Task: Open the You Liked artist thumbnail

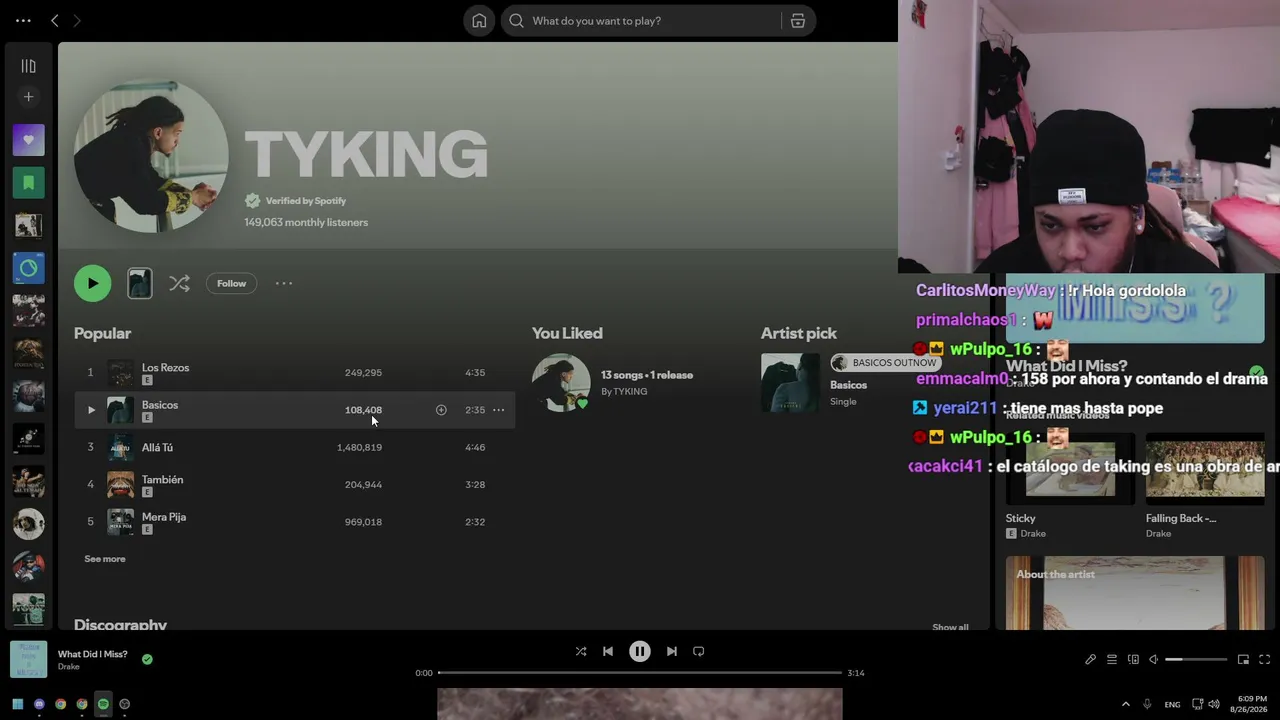Action: 561,383
